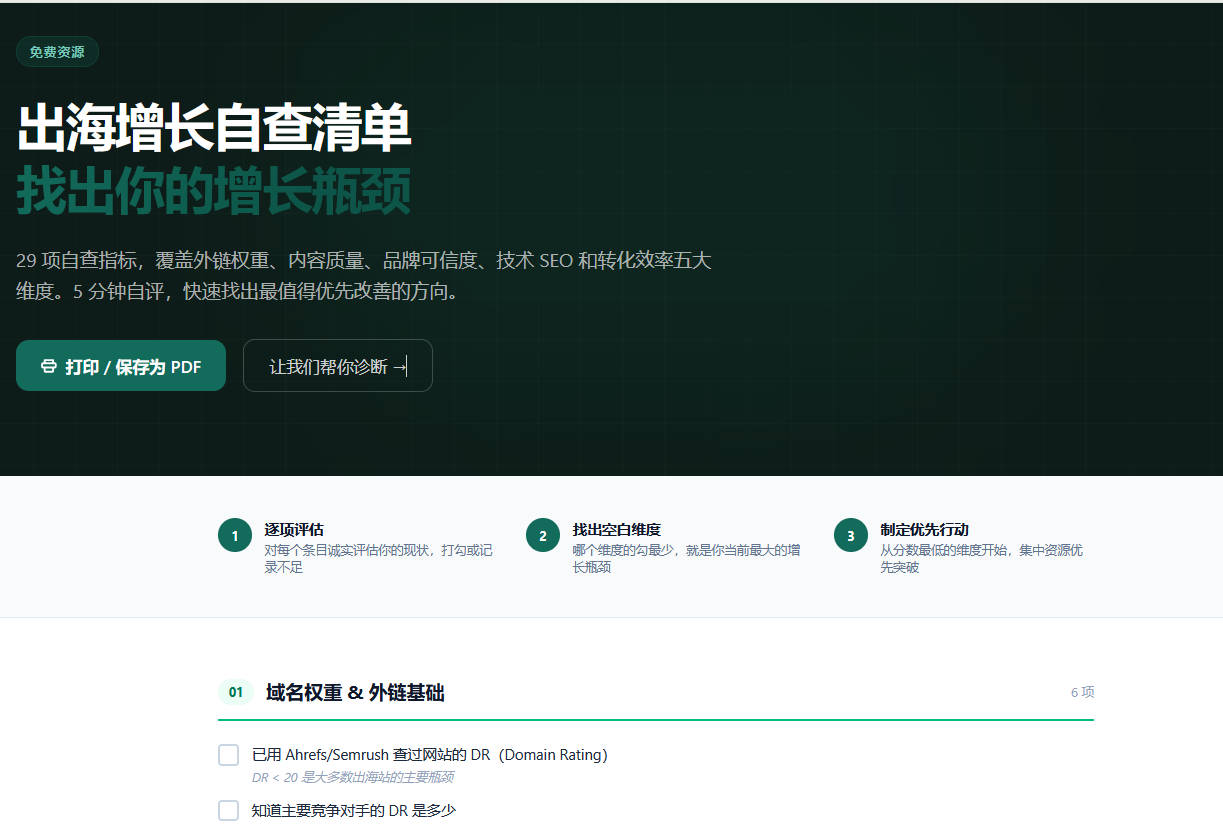
Task: Open the 让我们帮你诊断 link
Action: (338, 366)
